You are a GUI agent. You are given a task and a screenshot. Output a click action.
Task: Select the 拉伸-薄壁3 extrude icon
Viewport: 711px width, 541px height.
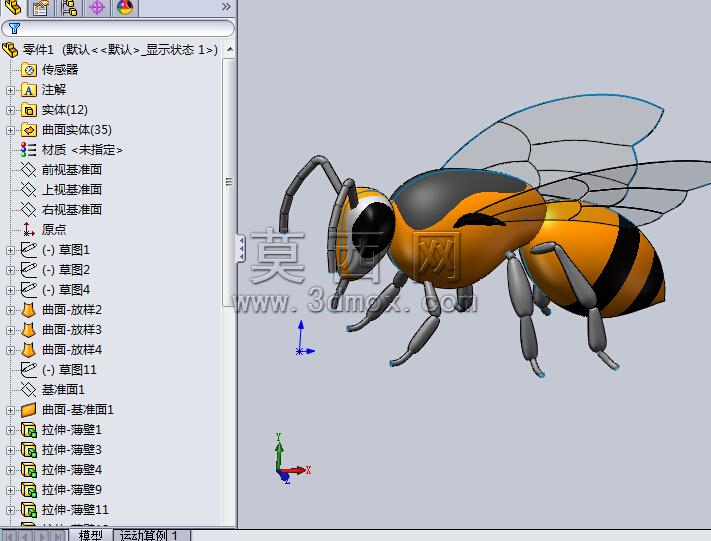[x=29, y=449]
